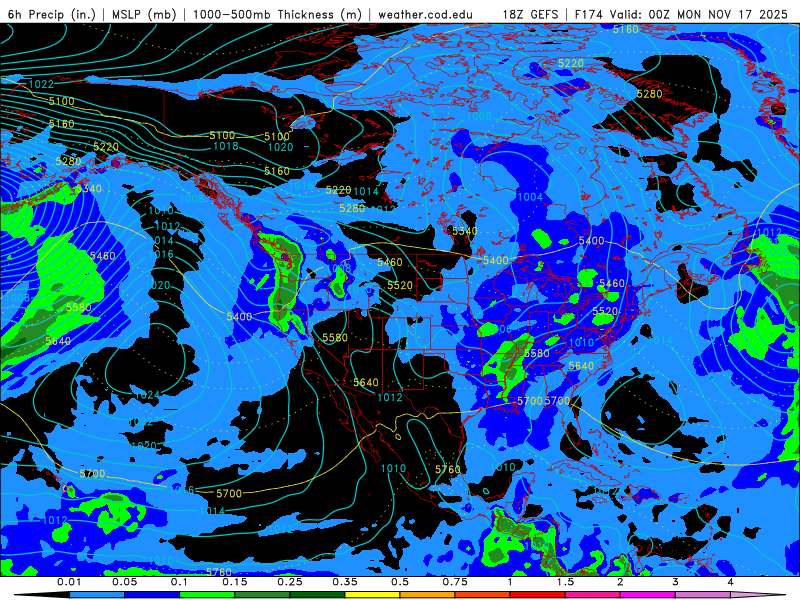Image resolution: width=800 pixels, height=600 pixels.
Task: Click the '0.35' colorbar value
Action: (x=345, y=582)
